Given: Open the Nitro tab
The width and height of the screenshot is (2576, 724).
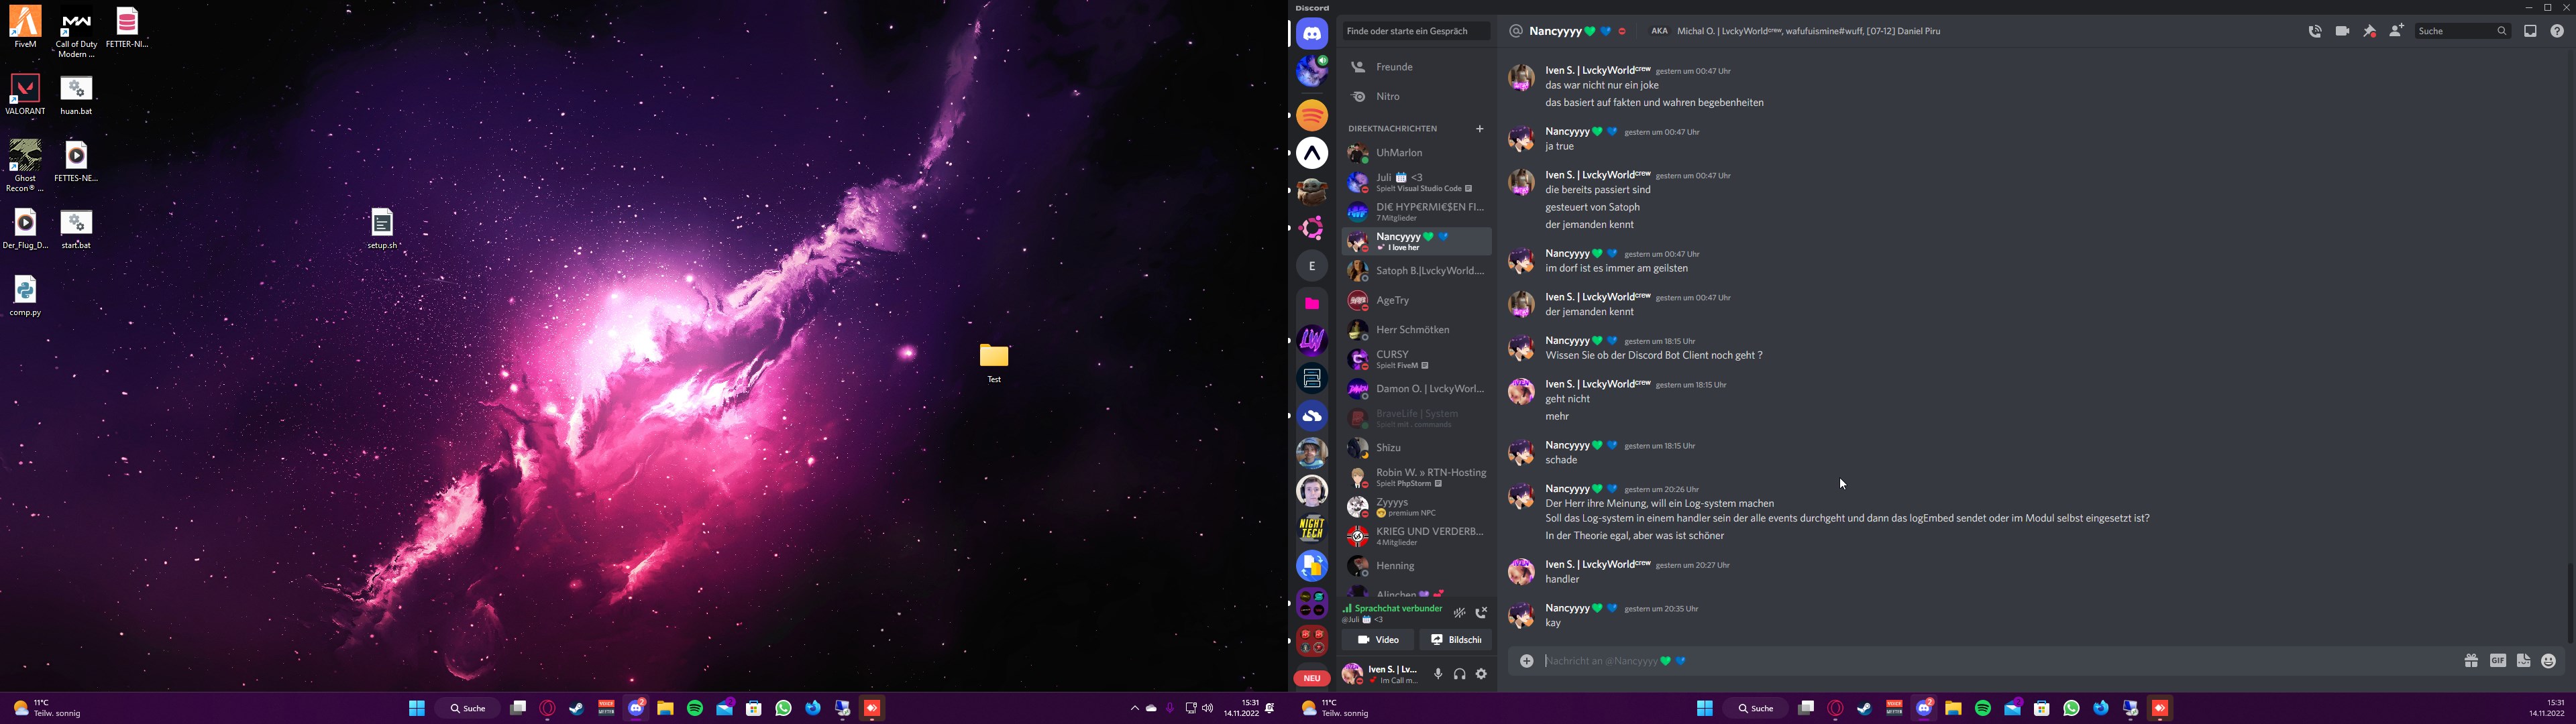Looking at the screenshot, I should 1388,97.
